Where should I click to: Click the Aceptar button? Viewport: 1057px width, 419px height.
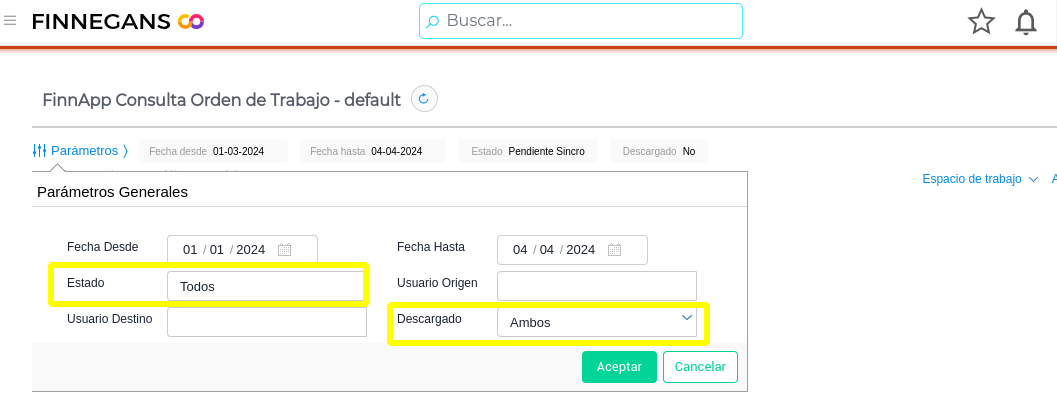click(619, 367)
